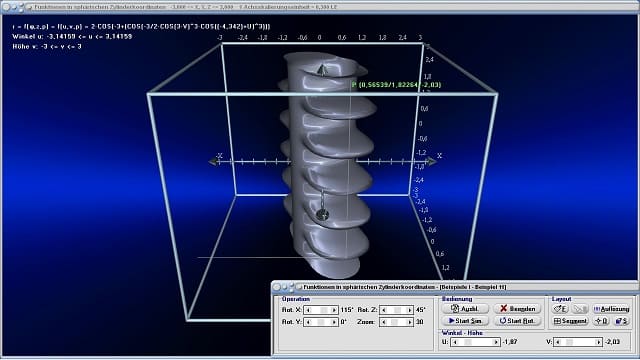This screenshot has height=360, width=640.
Task: Click the U value -1,87
Action: click(x=510, y=342)
